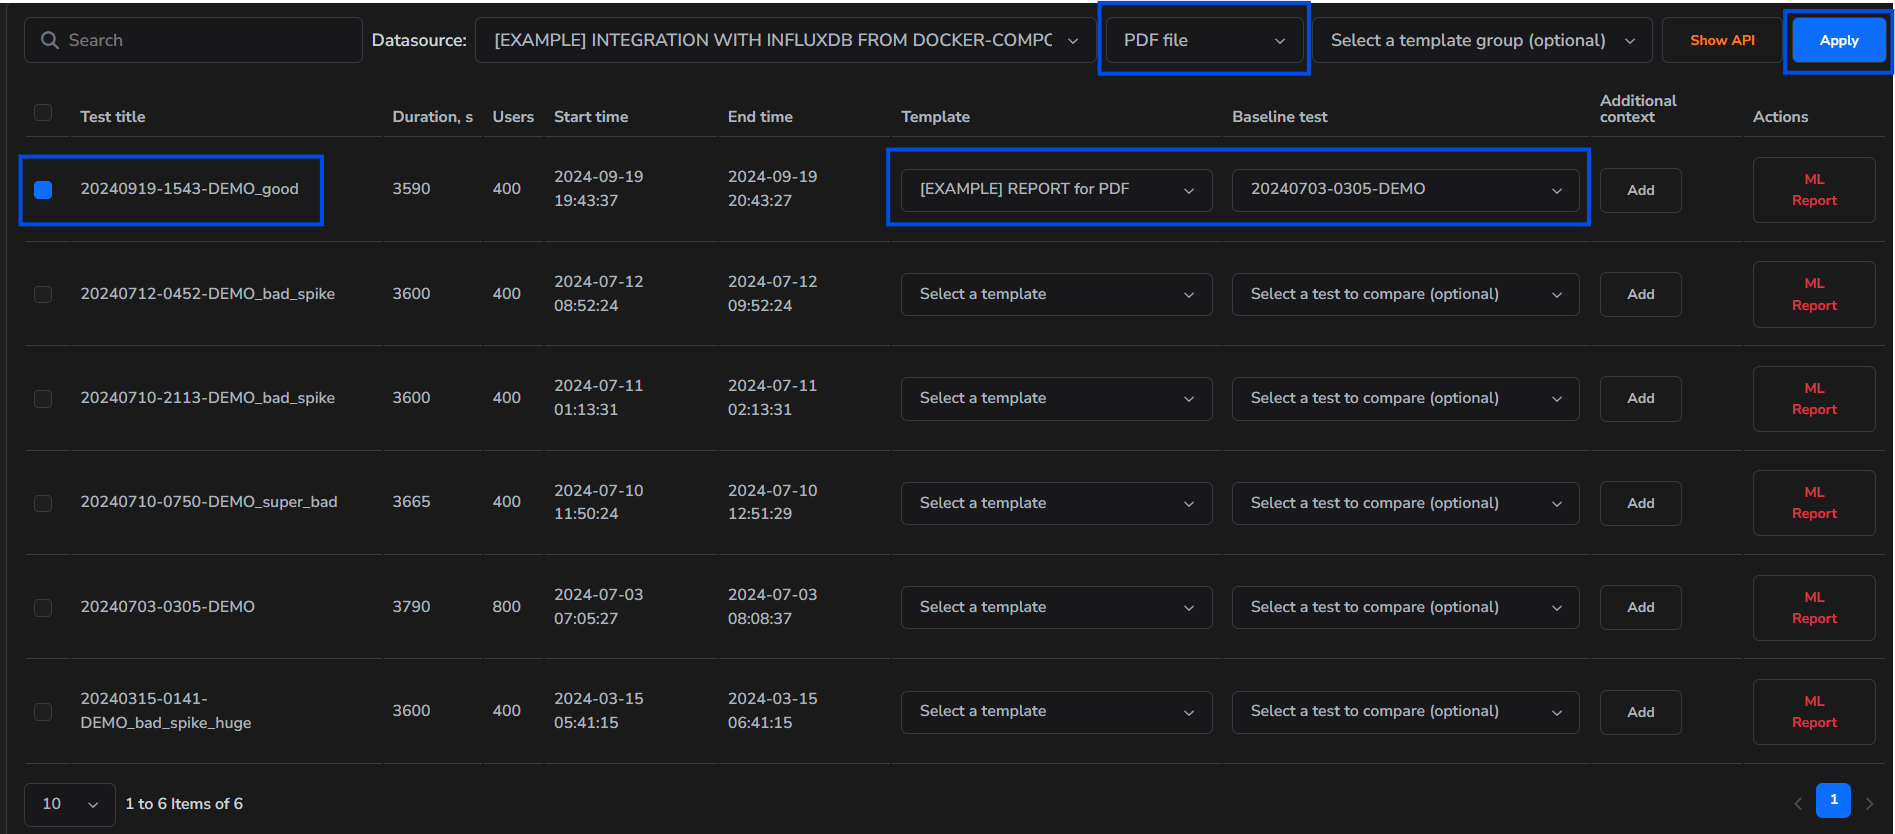
Task: Click the Show API button
Action: click(x=1722, y=40)
